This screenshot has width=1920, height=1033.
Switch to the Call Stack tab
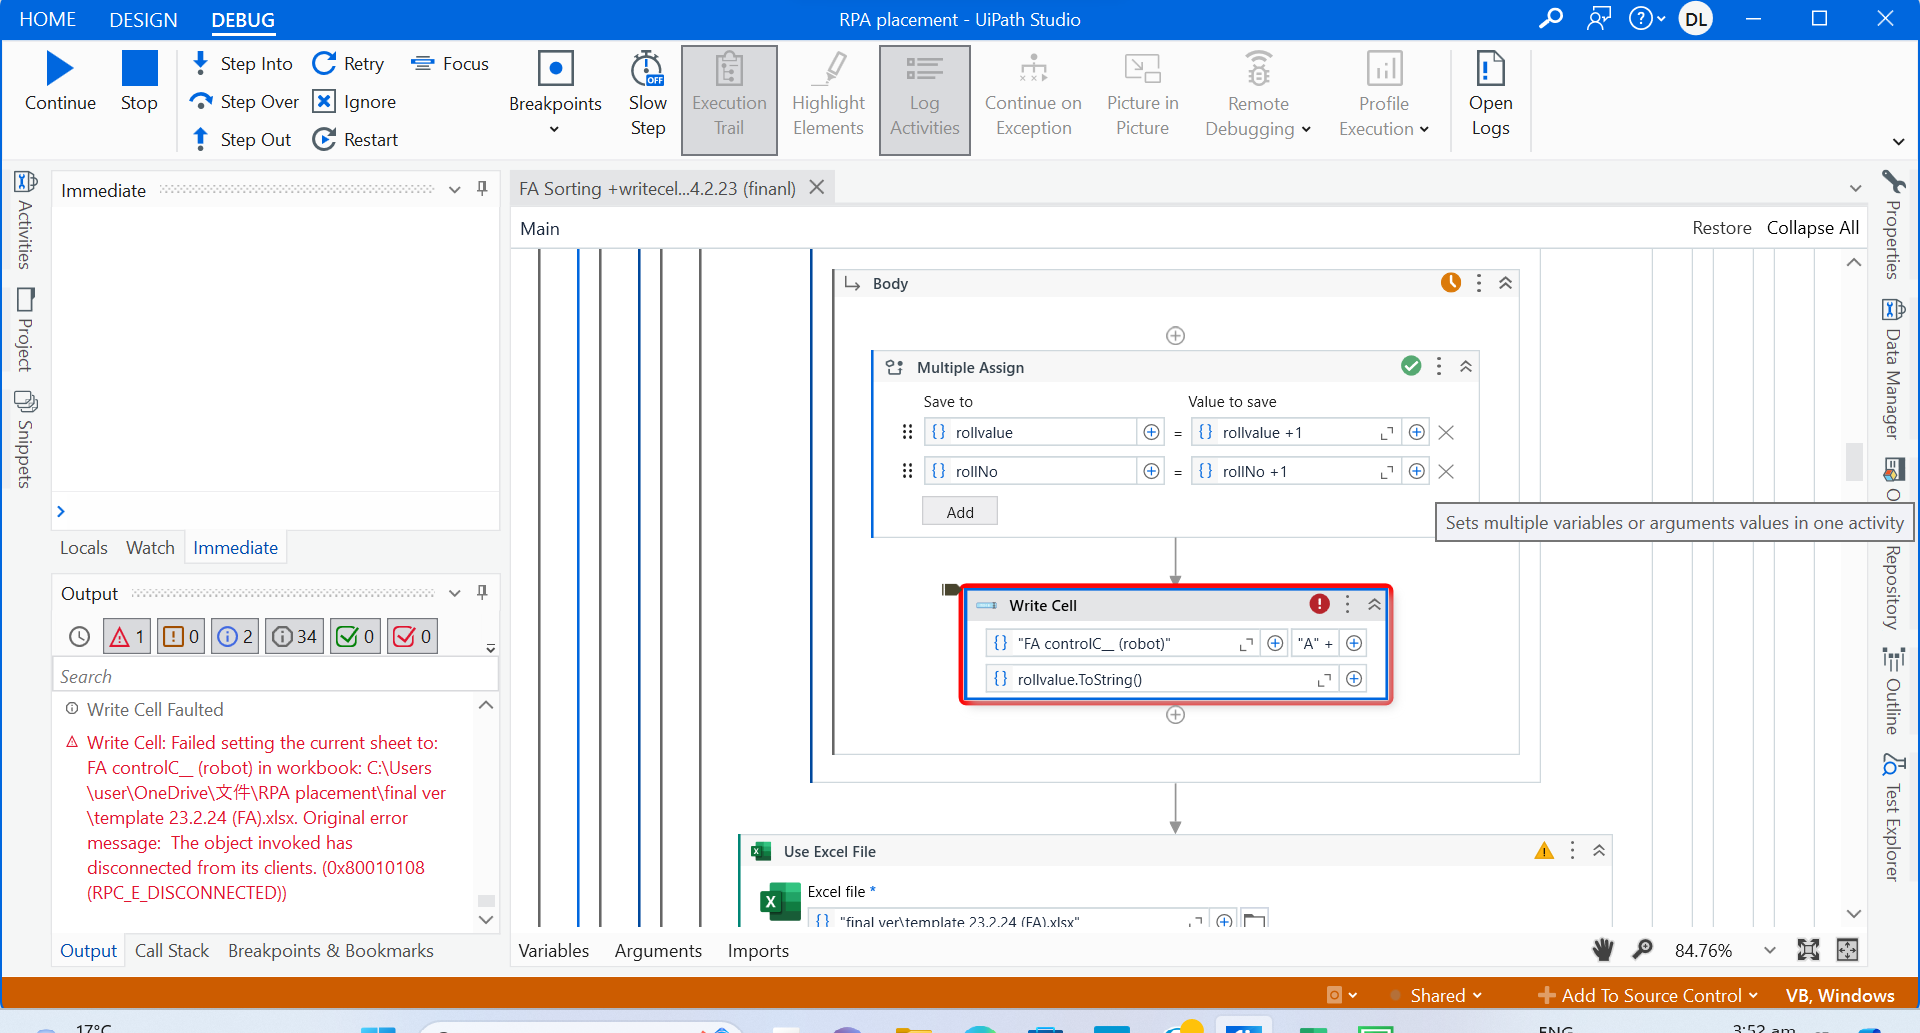pyautogui.click(x=171, y=950)
